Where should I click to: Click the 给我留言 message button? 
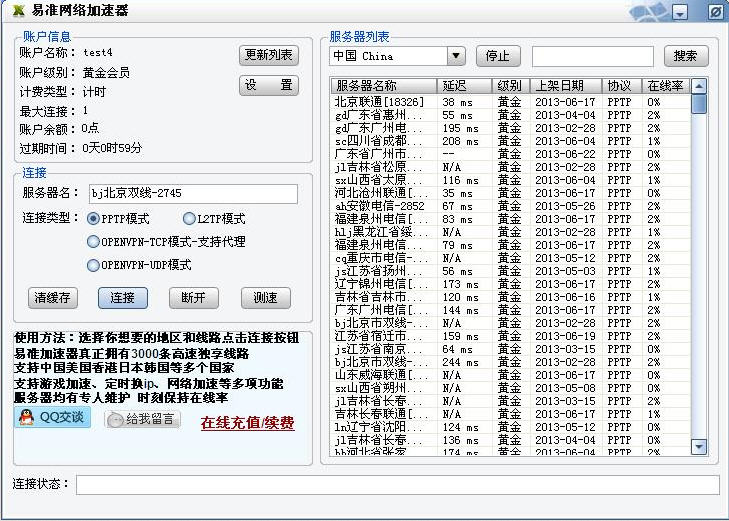(x=142, y=419)
